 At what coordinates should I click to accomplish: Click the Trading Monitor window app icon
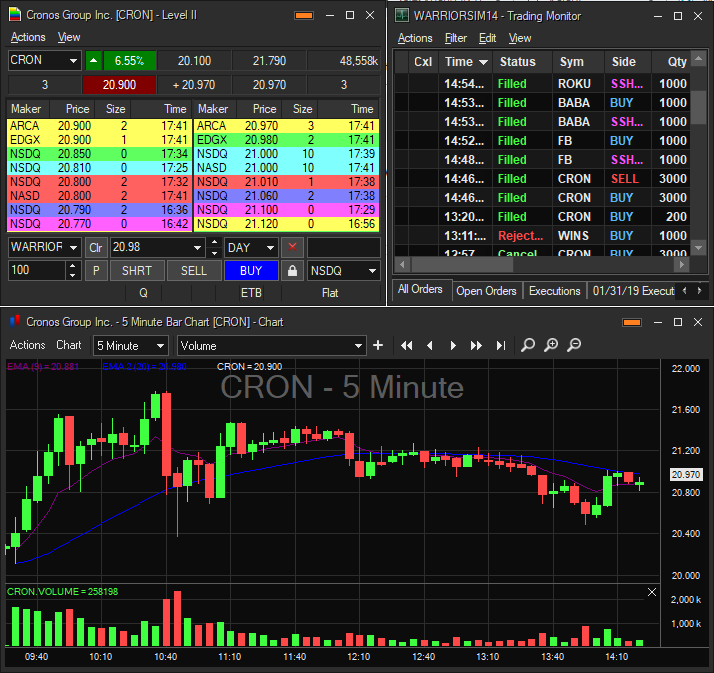click(x=402, y=15)
